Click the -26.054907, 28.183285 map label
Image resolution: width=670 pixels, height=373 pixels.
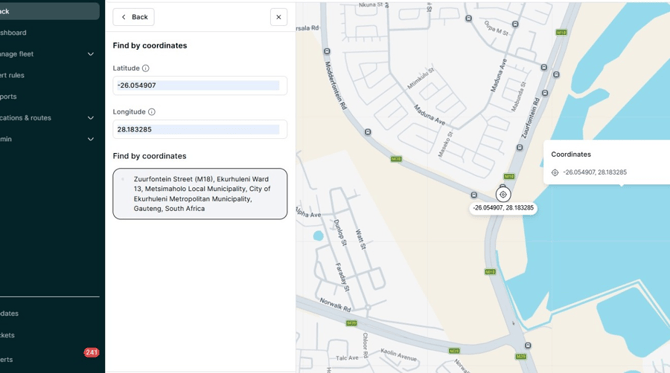[503, 208]
